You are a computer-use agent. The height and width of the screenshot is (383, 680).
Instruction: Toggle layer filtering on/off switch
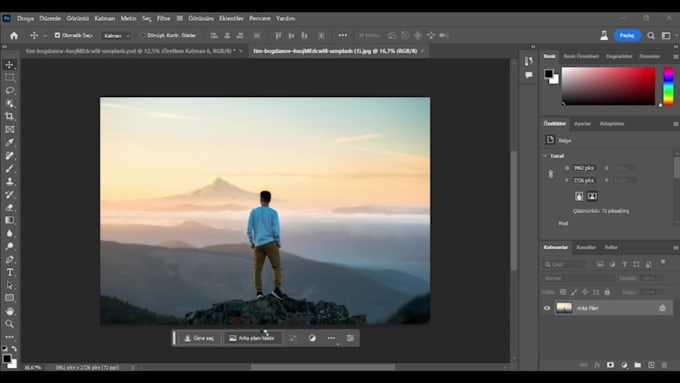[663, 262]
